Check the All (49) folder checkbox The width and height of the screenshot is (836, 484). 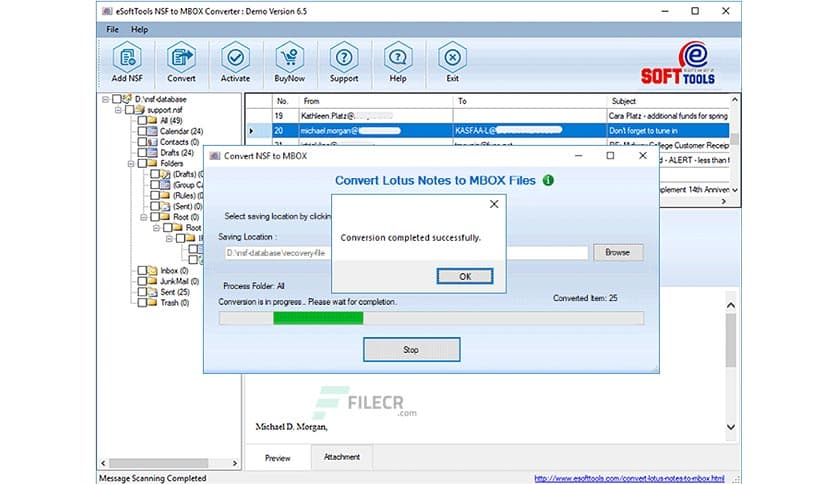pyautogui.click(x=142, y=120)
